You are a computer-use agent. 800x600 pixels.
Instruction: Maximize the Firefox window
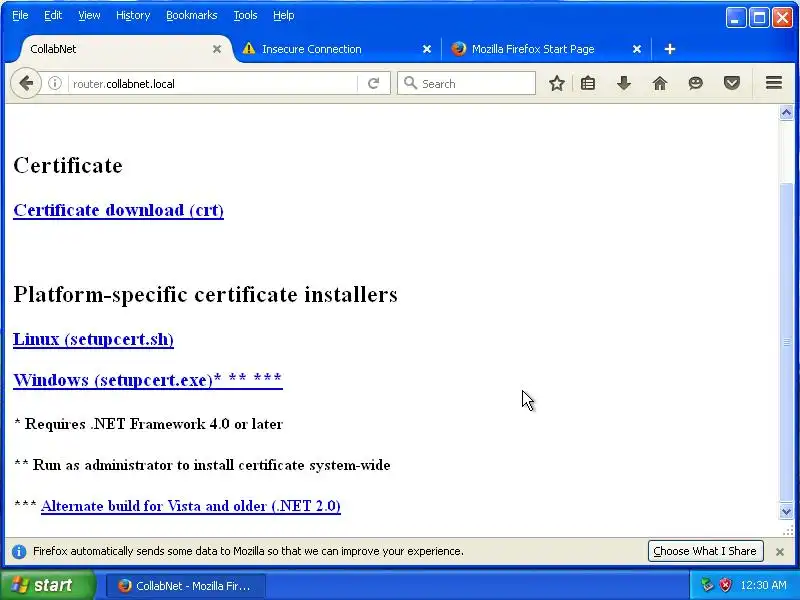tap(759, 18)
